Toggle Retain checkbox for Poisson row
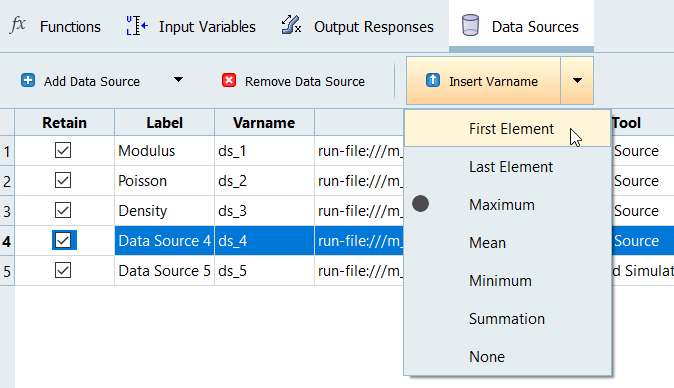 tap(63, 180)
